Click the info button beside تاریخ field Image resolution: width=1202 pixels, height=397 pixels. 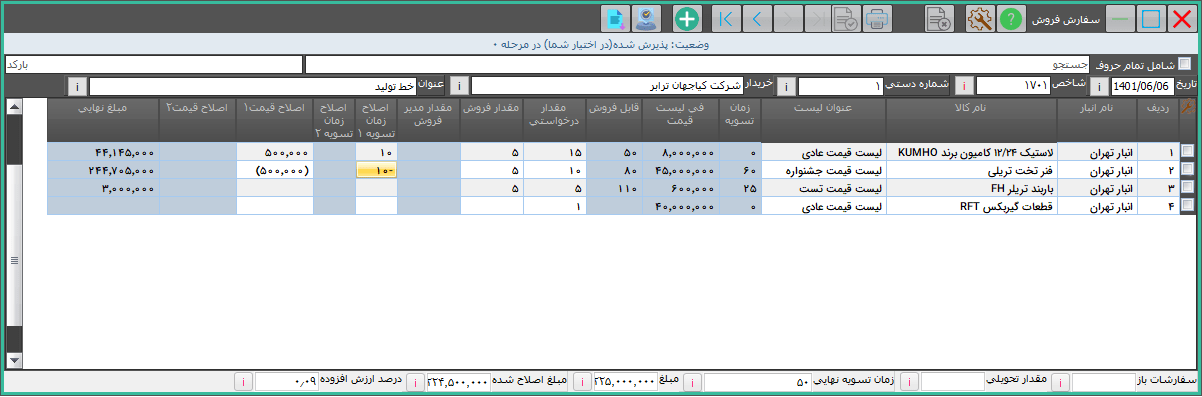click(x=1100, y=86)
